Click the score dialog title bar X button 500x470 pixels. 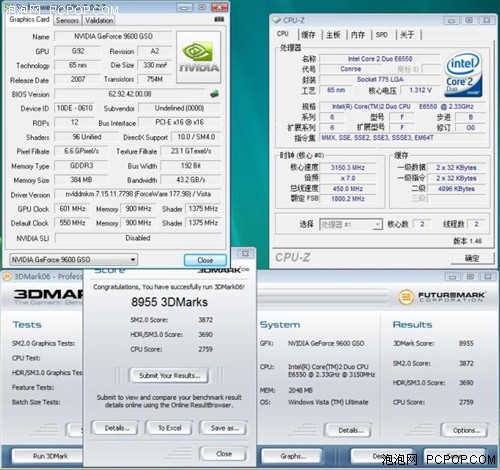click(x=245, y=253)
